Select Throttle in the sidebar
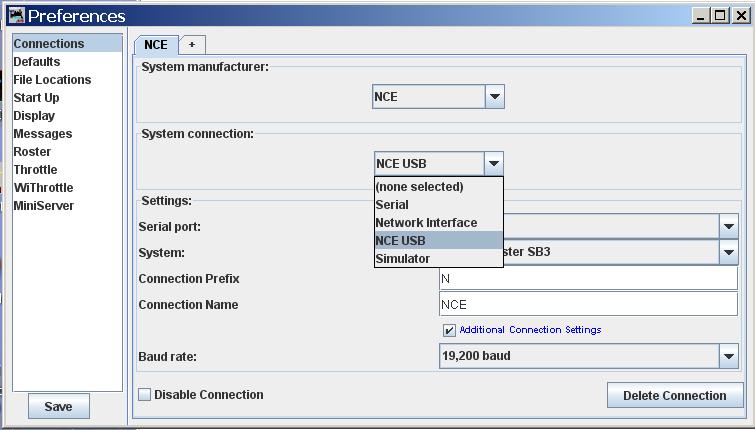755x430 pixels. 67,169
